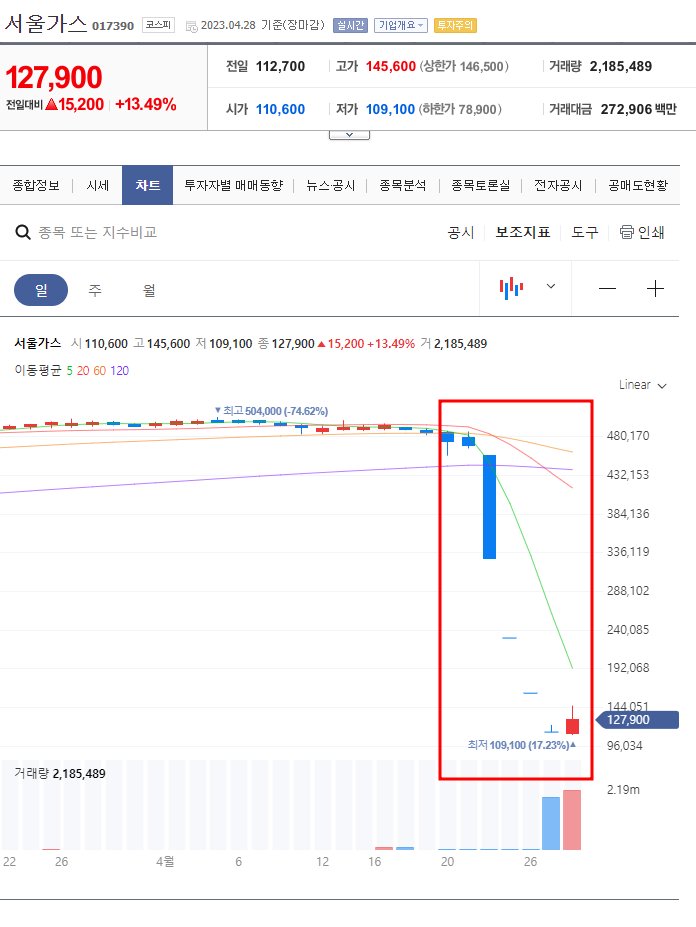Screen dimensions: 696x927
Task: Open the 시세 tab
Action: 98,186
